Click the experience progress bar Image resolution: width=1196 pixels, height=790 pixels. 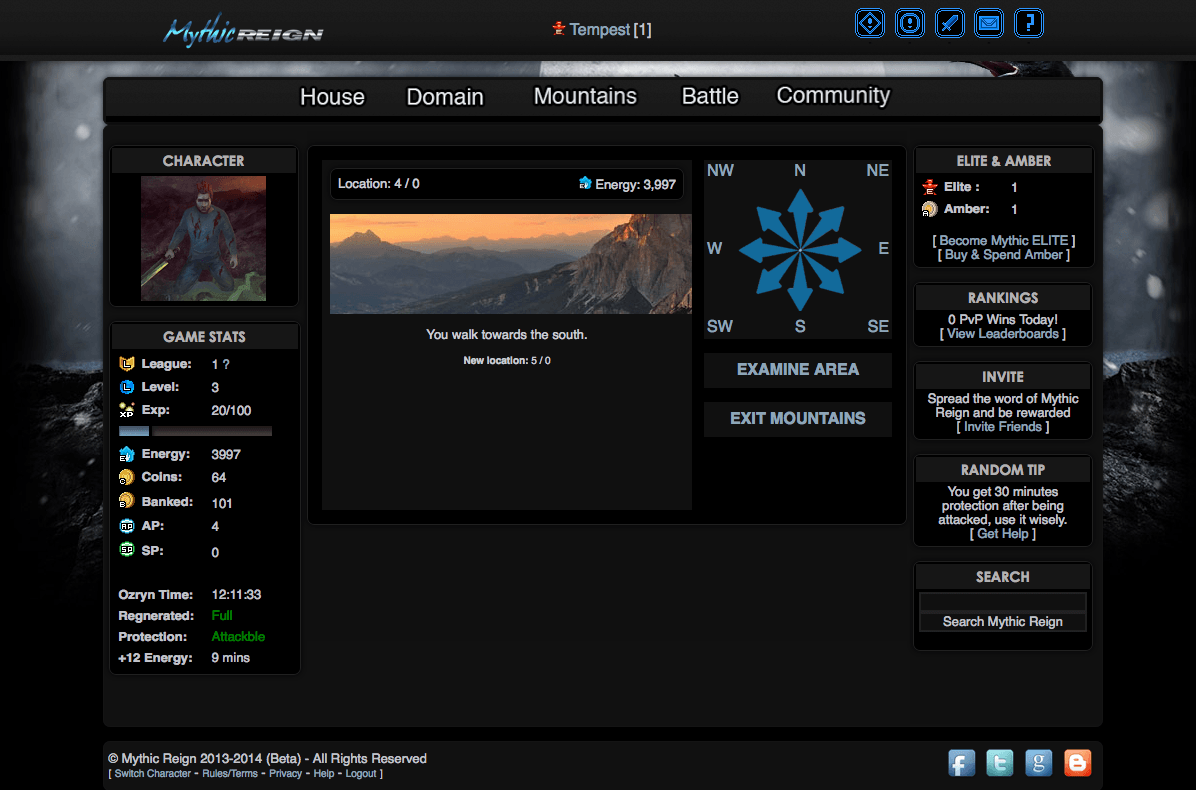coord(195,431)
